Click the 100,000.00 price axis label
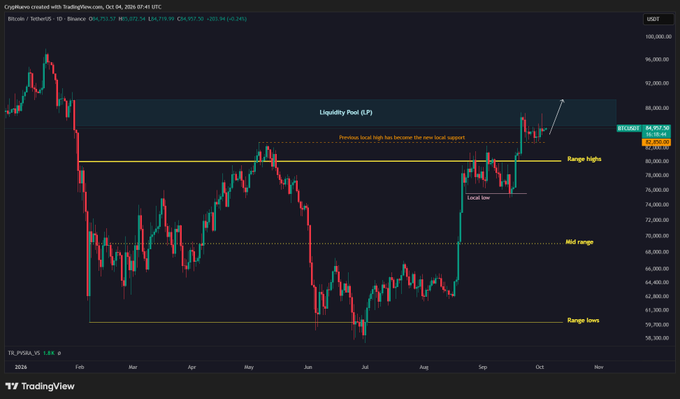This screenshot has width=680, height=399. 658,37
